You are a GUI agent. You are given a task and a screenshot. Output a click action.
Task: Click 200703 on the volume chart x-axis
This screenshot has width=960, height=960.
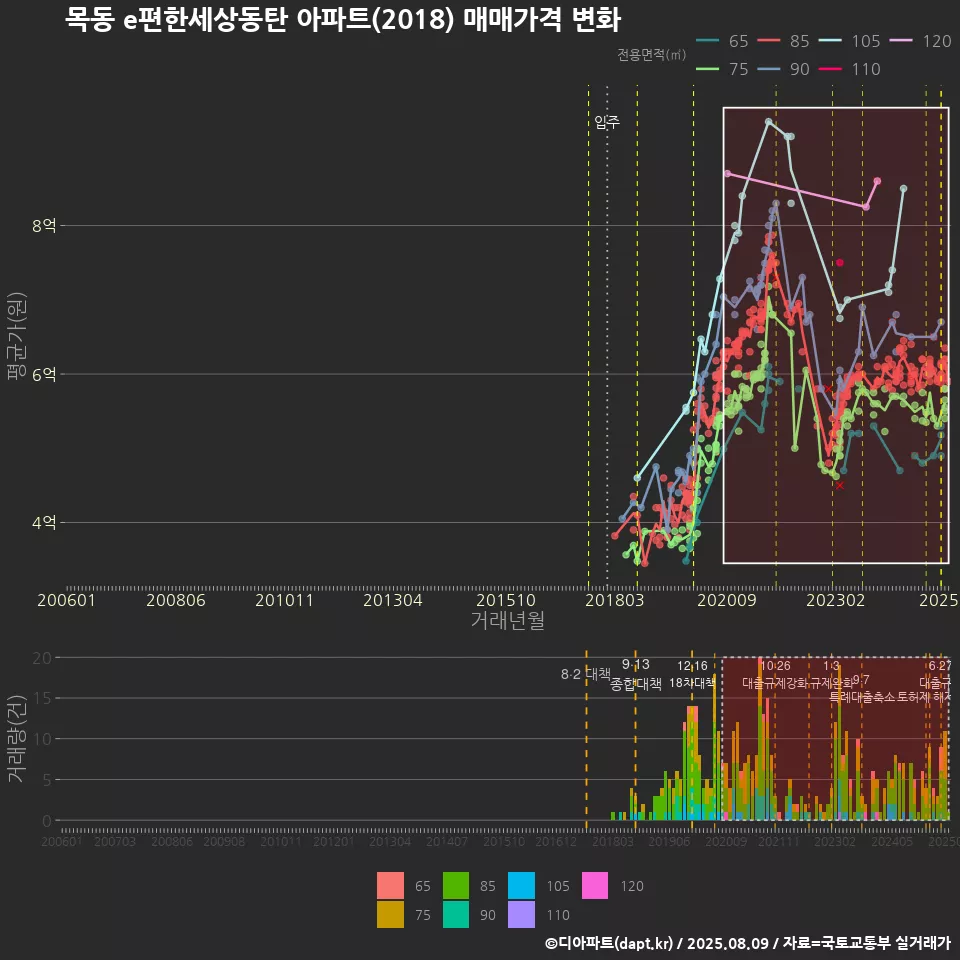click(115, 842)
